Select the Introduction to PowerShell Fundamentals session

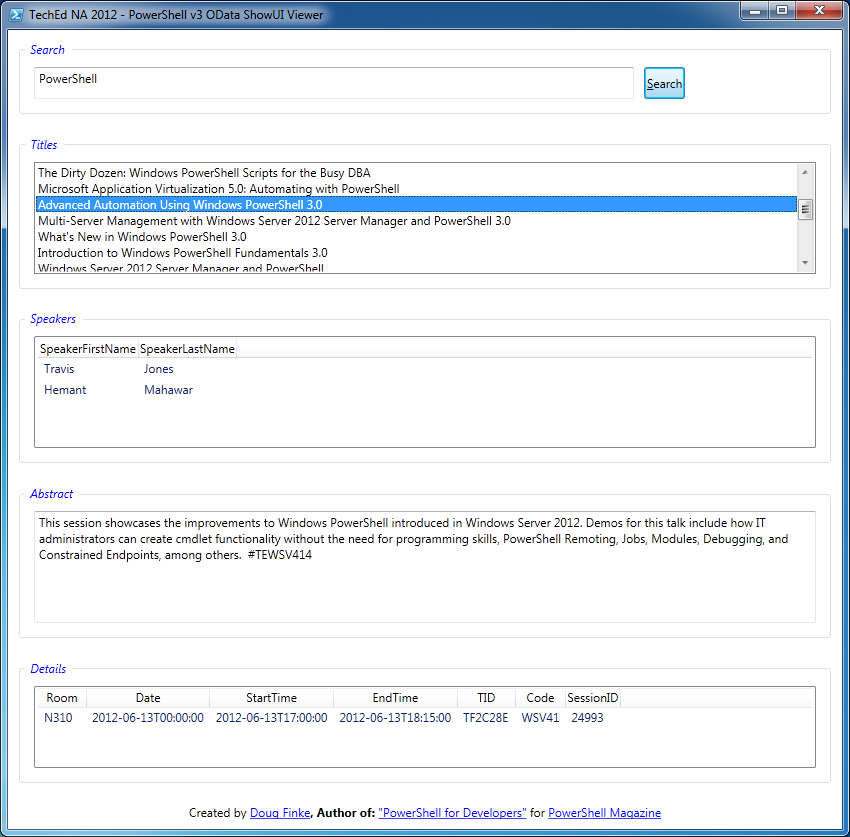(x=182, y=252)
